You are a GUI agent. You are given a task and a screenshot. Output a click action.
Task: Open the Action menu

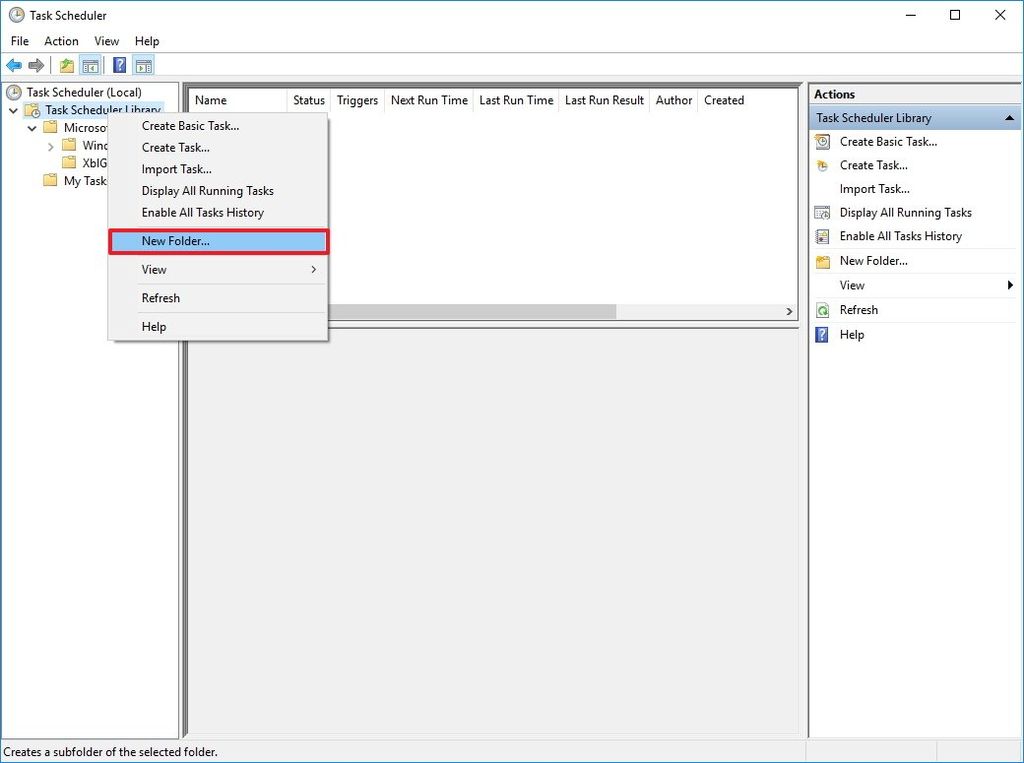[x=61, y=41]
